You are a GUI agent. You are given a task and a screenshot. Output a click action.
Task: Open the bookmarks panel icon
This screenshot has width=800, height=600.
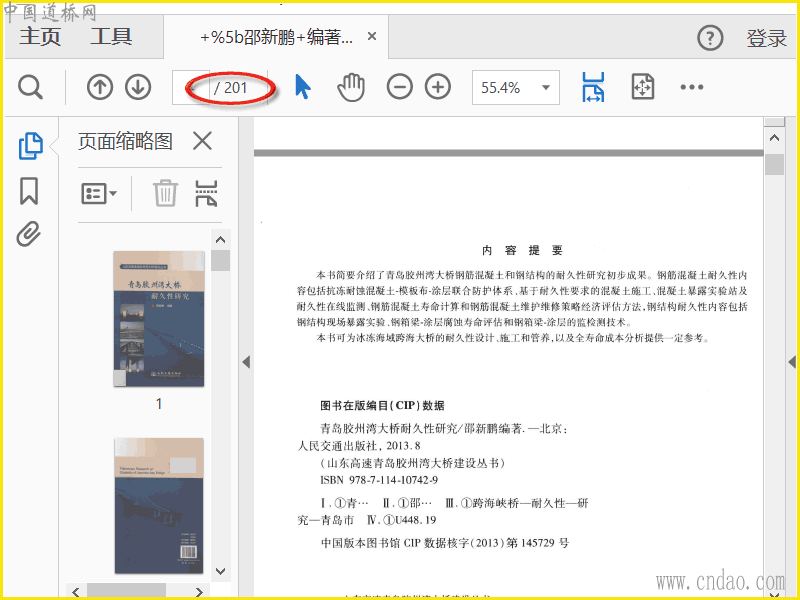(x=29, y=191)
